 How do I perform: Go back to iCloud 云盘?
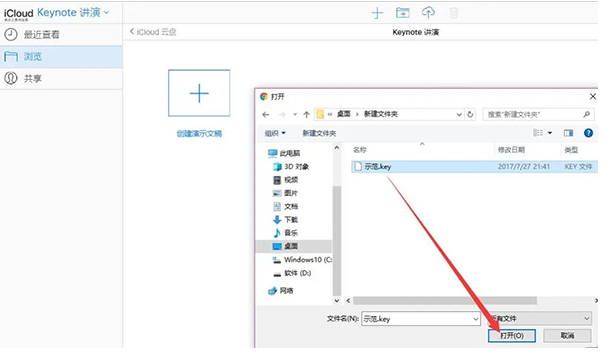tap(153, 32)
